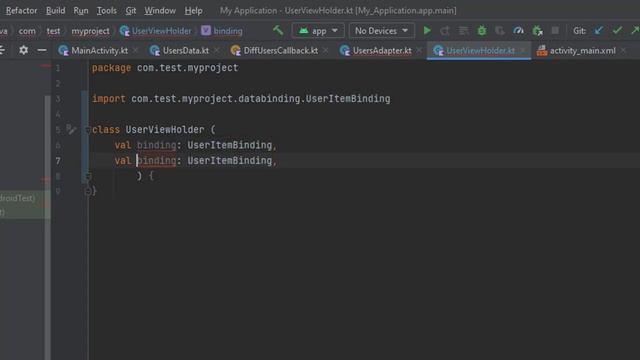
Task: Click the 'myproject' breadcrumb
Action: click(x=90, y=31)
